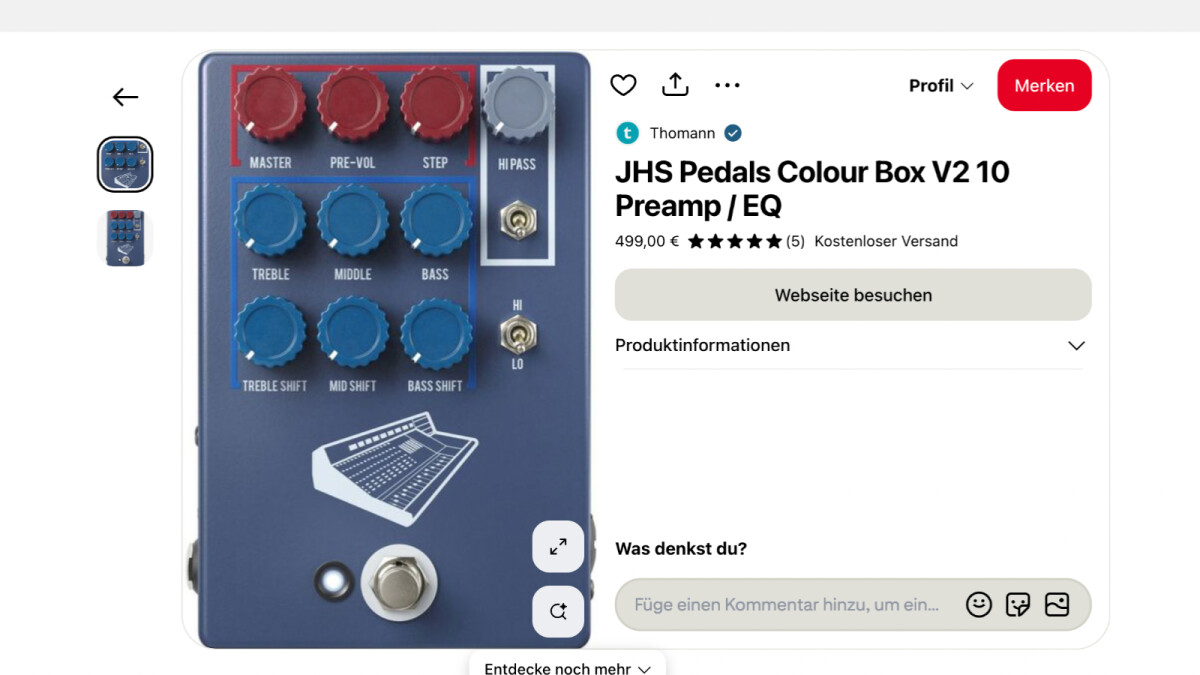Click the Webseite besuchen button

pyautogui.click(x=853, y=295)
